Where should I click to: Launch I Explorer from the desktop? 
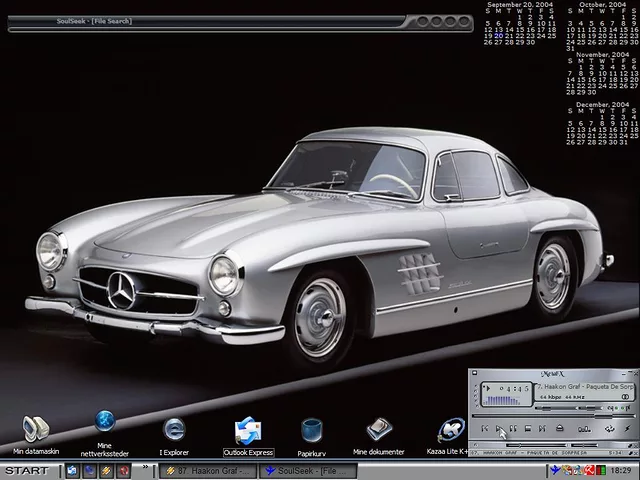click(174, 436)
